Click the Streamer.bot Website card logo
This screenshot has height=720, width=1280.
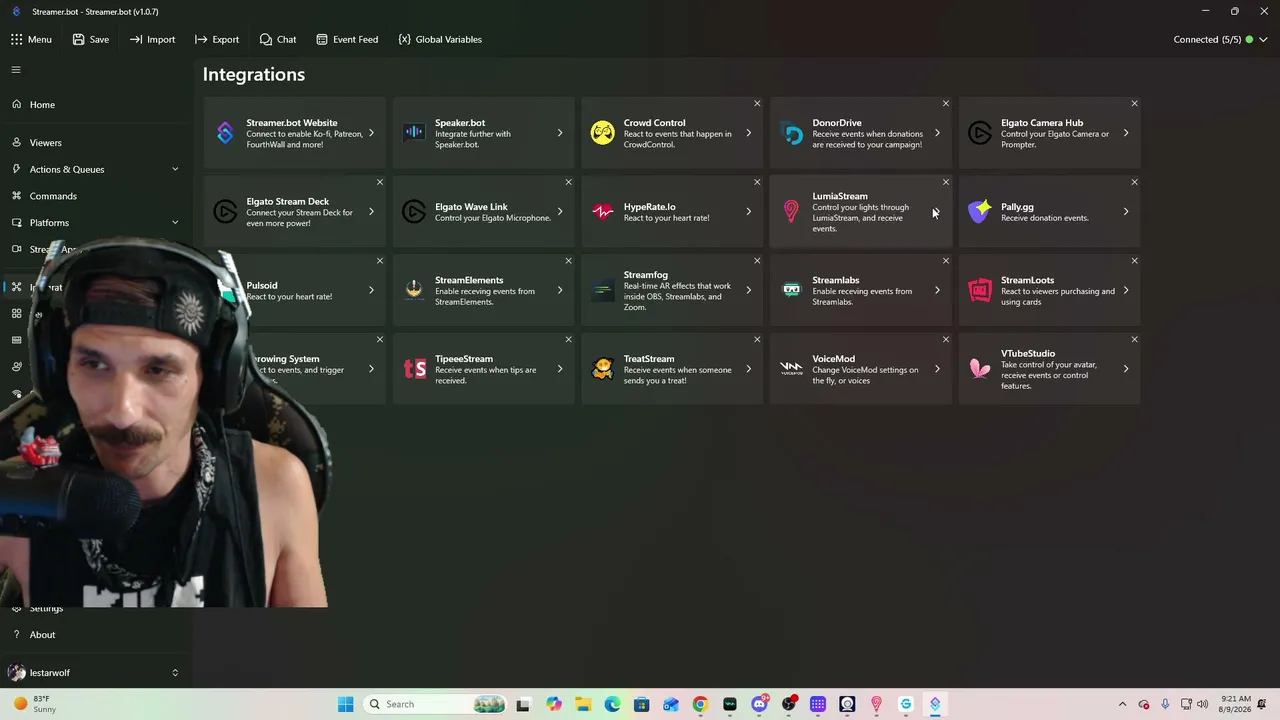pyautogui.click(x=225, y=133)
